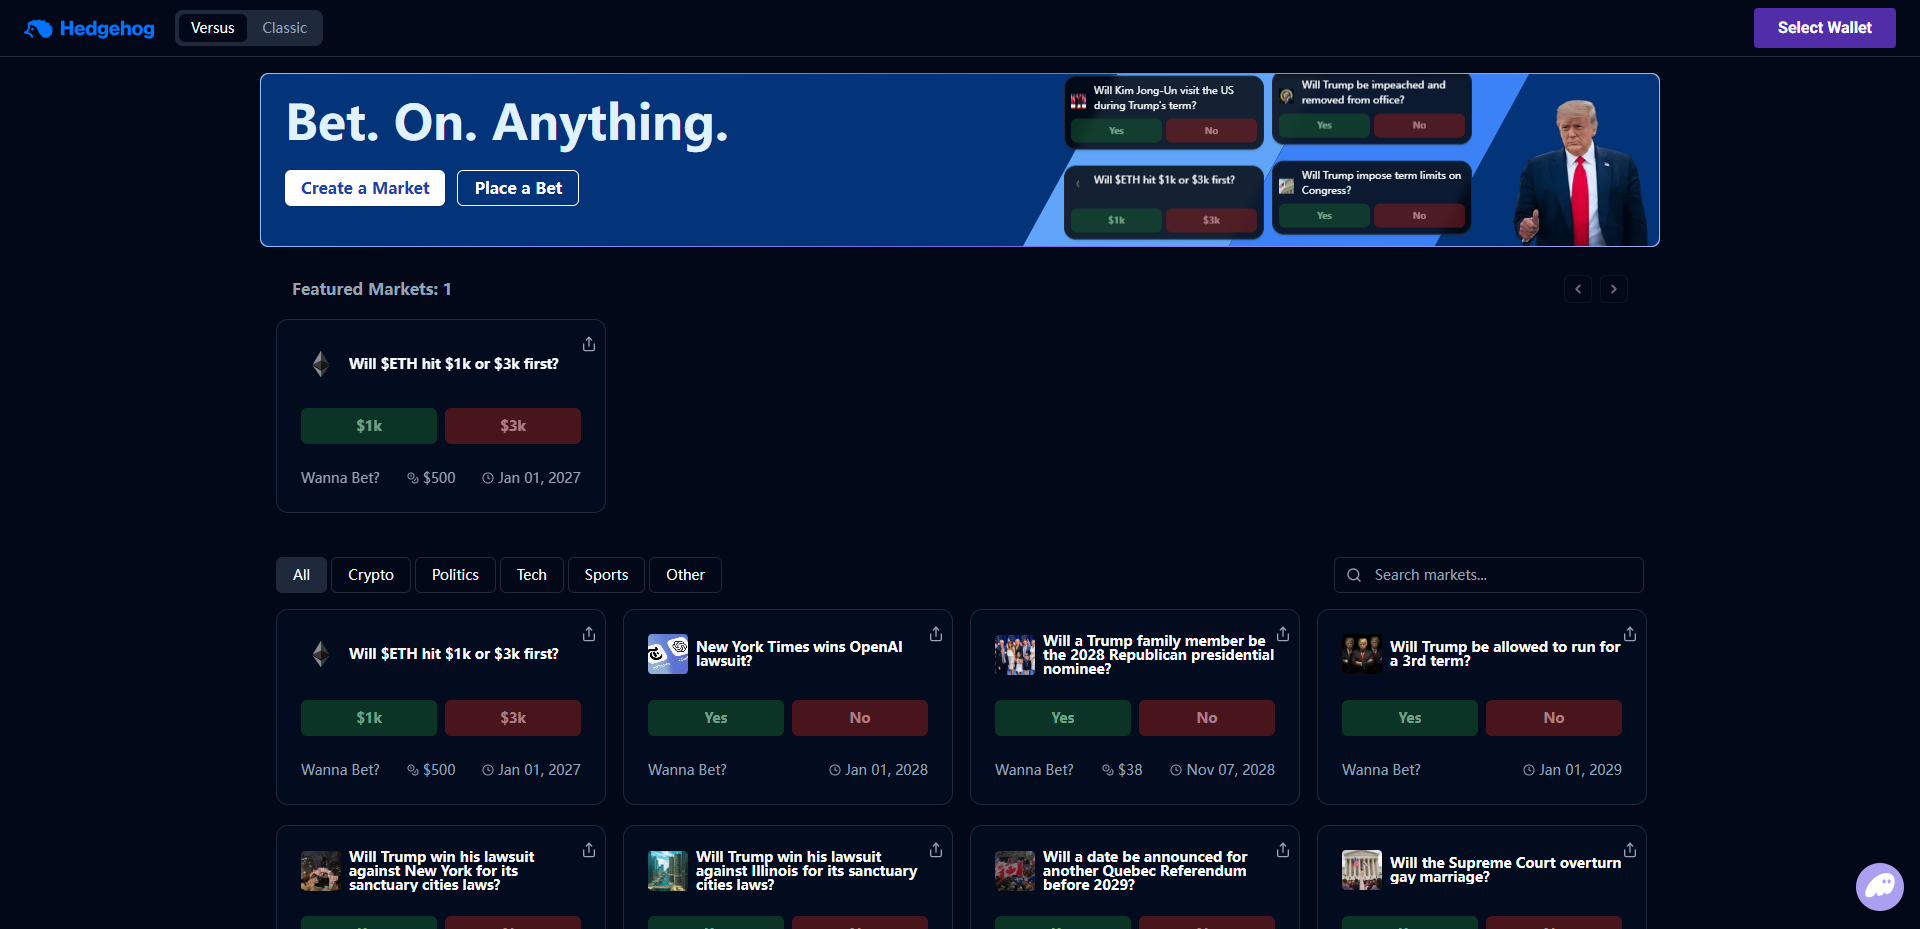Share the Trump family nominee market
This screenshot has height=929, width=1920.
pyautogui.click(x=1283, y=634)
